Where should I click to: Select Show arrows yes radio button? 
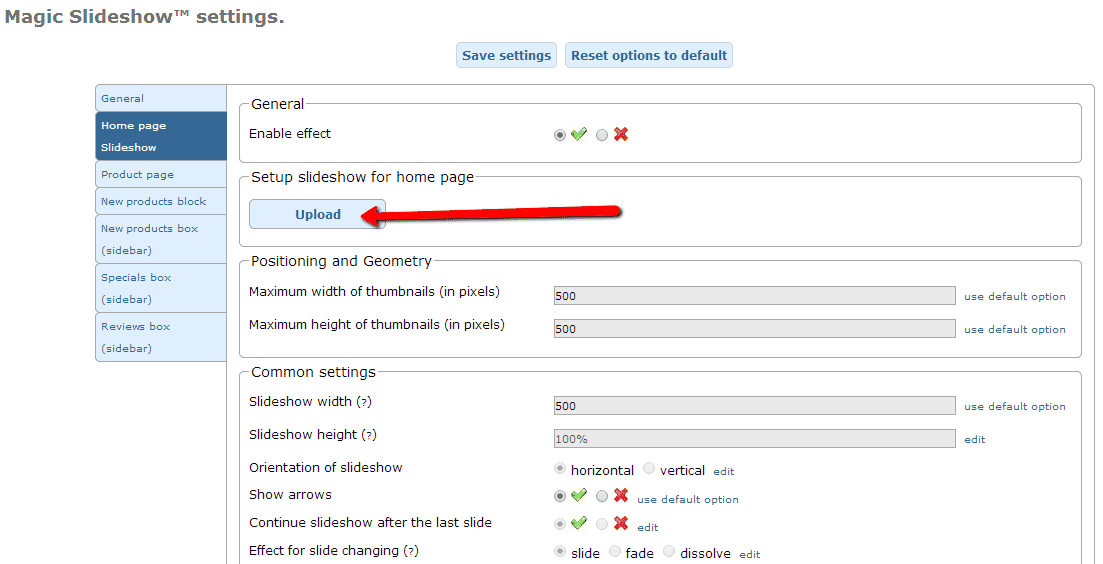click(560, 496)
